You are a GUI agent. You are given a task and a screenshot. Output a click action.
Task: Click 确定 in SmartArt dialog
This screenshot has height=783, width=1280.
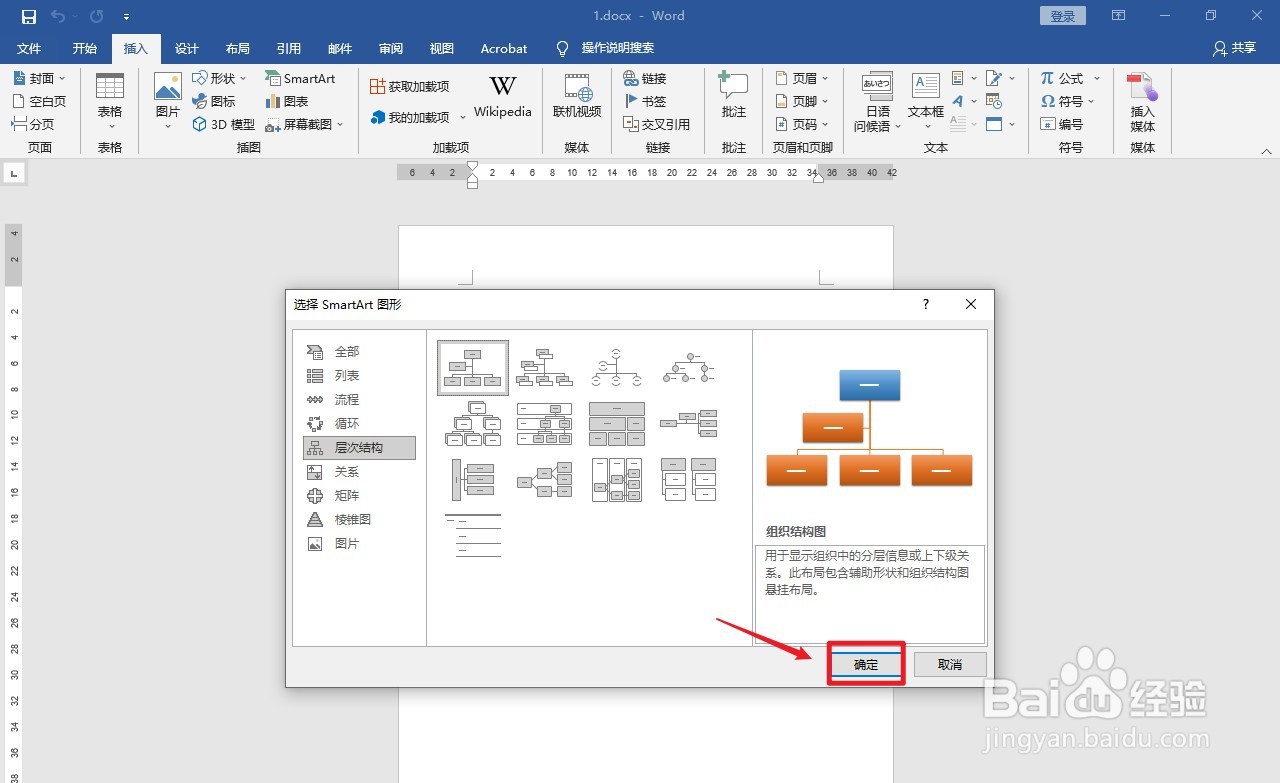click(x=866, y=664)
